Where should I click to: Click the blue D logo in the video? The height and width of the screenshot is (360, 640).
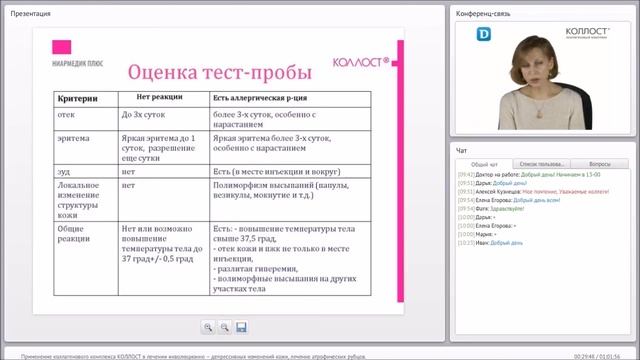pos(484,34)
